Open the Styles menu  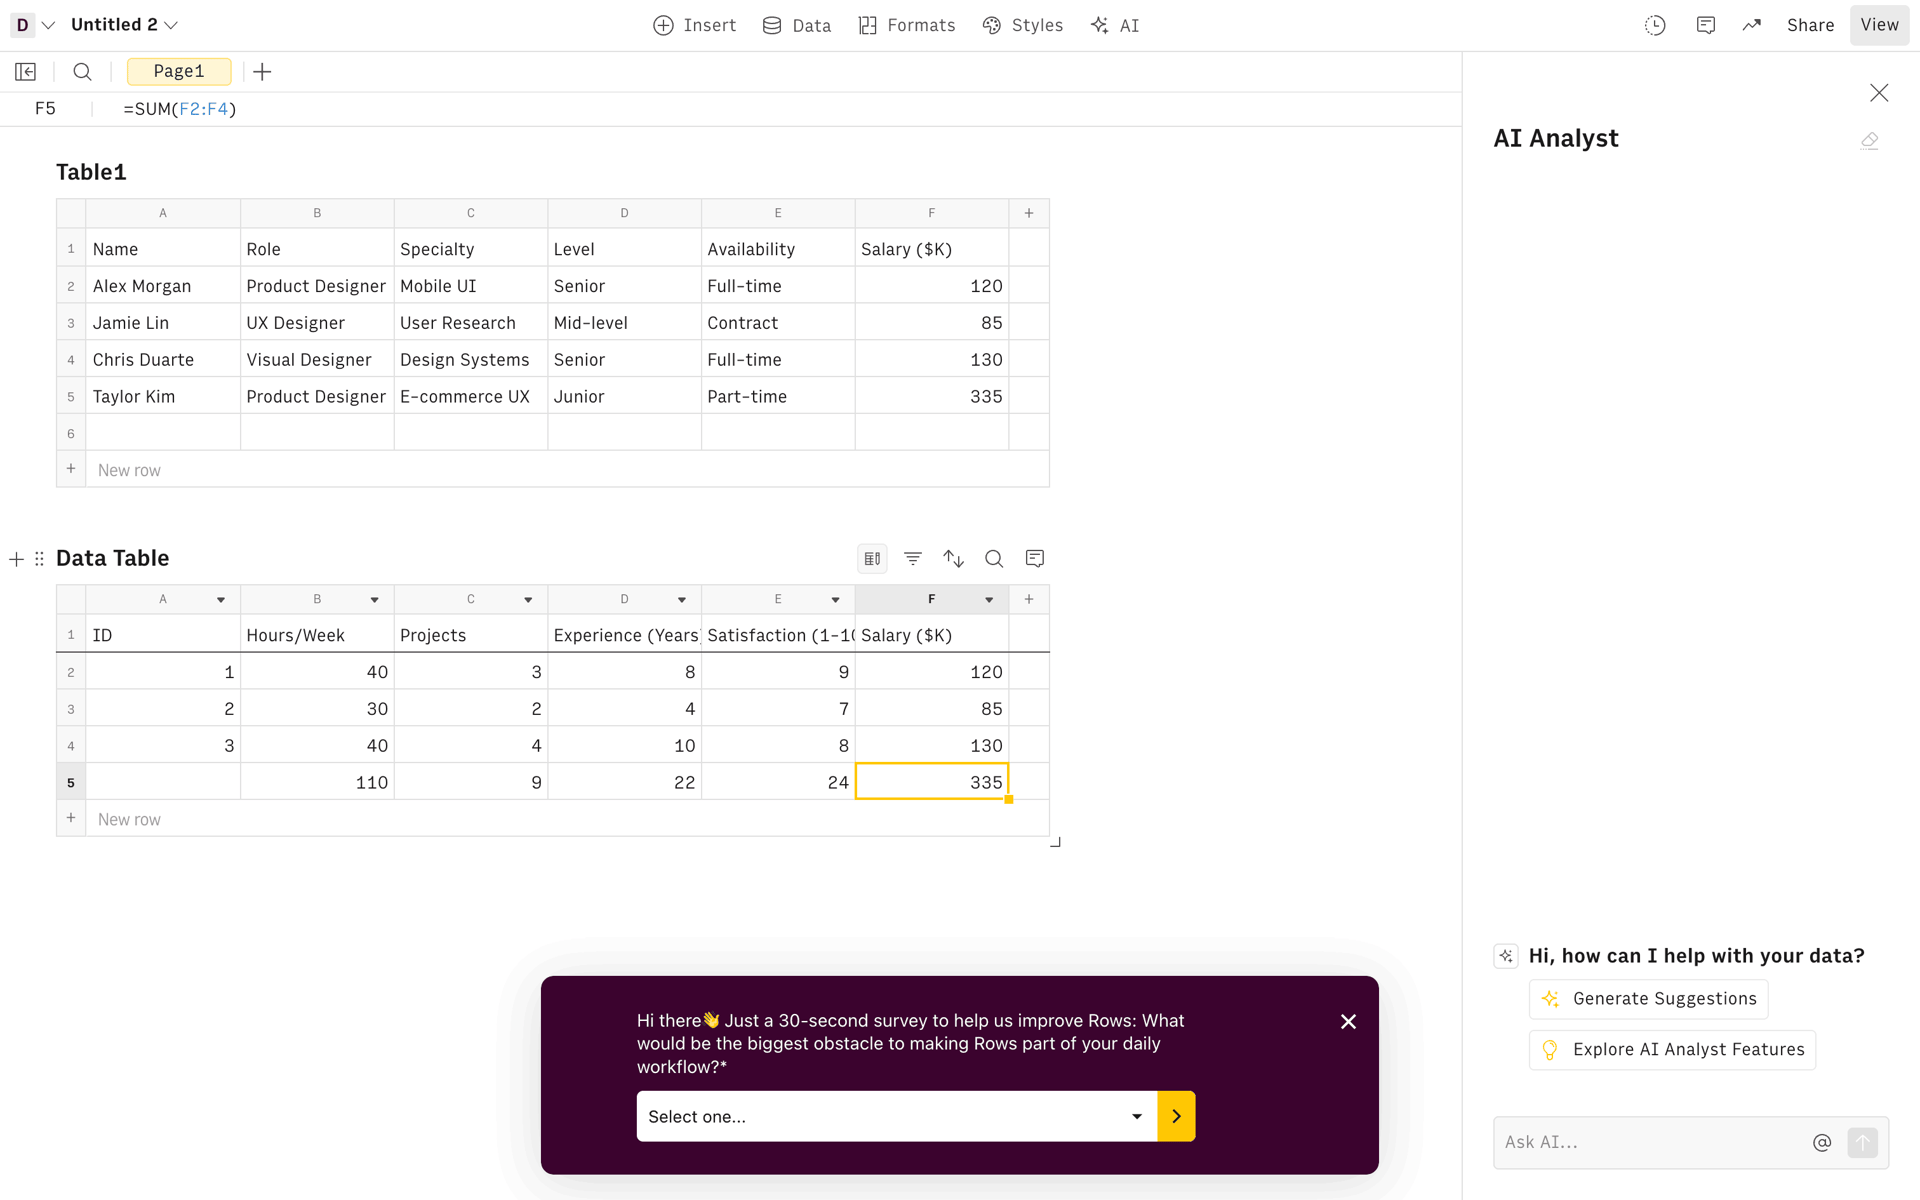(x=1023, y=25)
